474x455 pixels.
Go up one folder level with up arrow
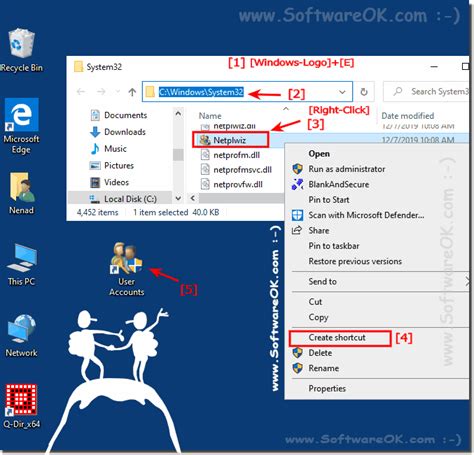click(x=132, y=92)
